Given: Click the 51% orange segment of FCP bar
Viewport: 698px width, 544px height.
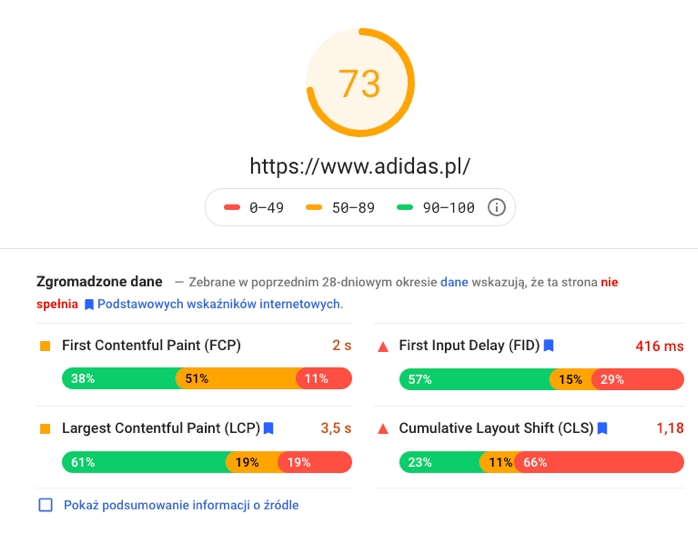Looking at the screenshot, I should click(x=238, y=378).
